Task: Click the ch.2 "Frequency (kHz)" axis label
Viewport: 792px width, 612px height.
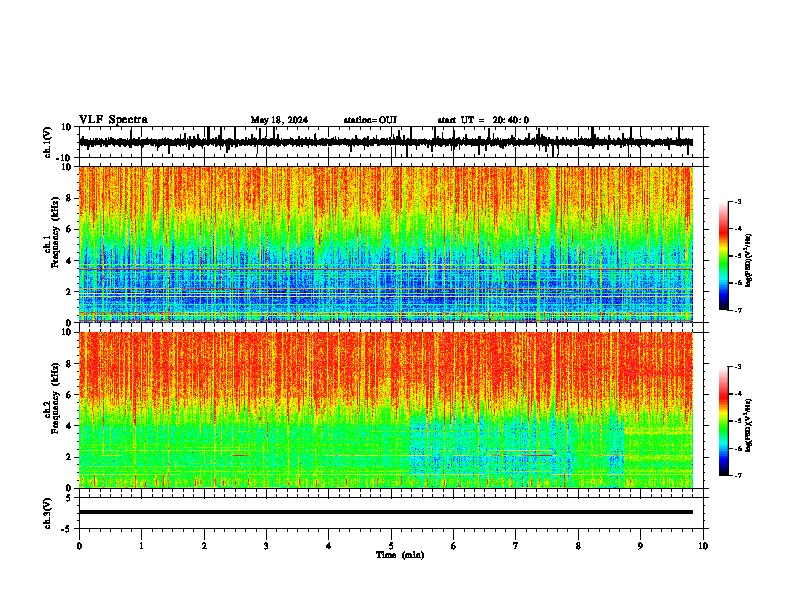Action: pos(55,398)
